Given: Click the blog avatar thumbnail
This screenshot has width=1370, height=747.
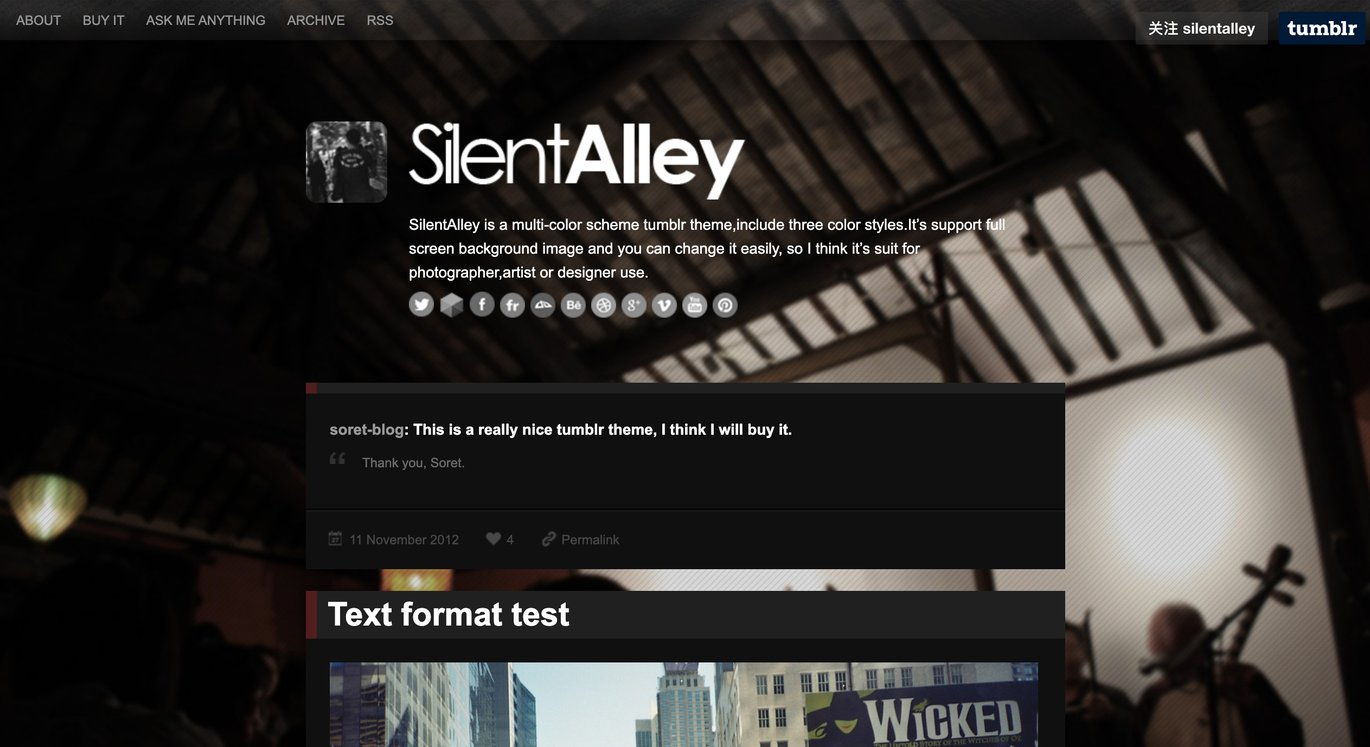Looking at the screenshot, I should (x=346, y=162).
